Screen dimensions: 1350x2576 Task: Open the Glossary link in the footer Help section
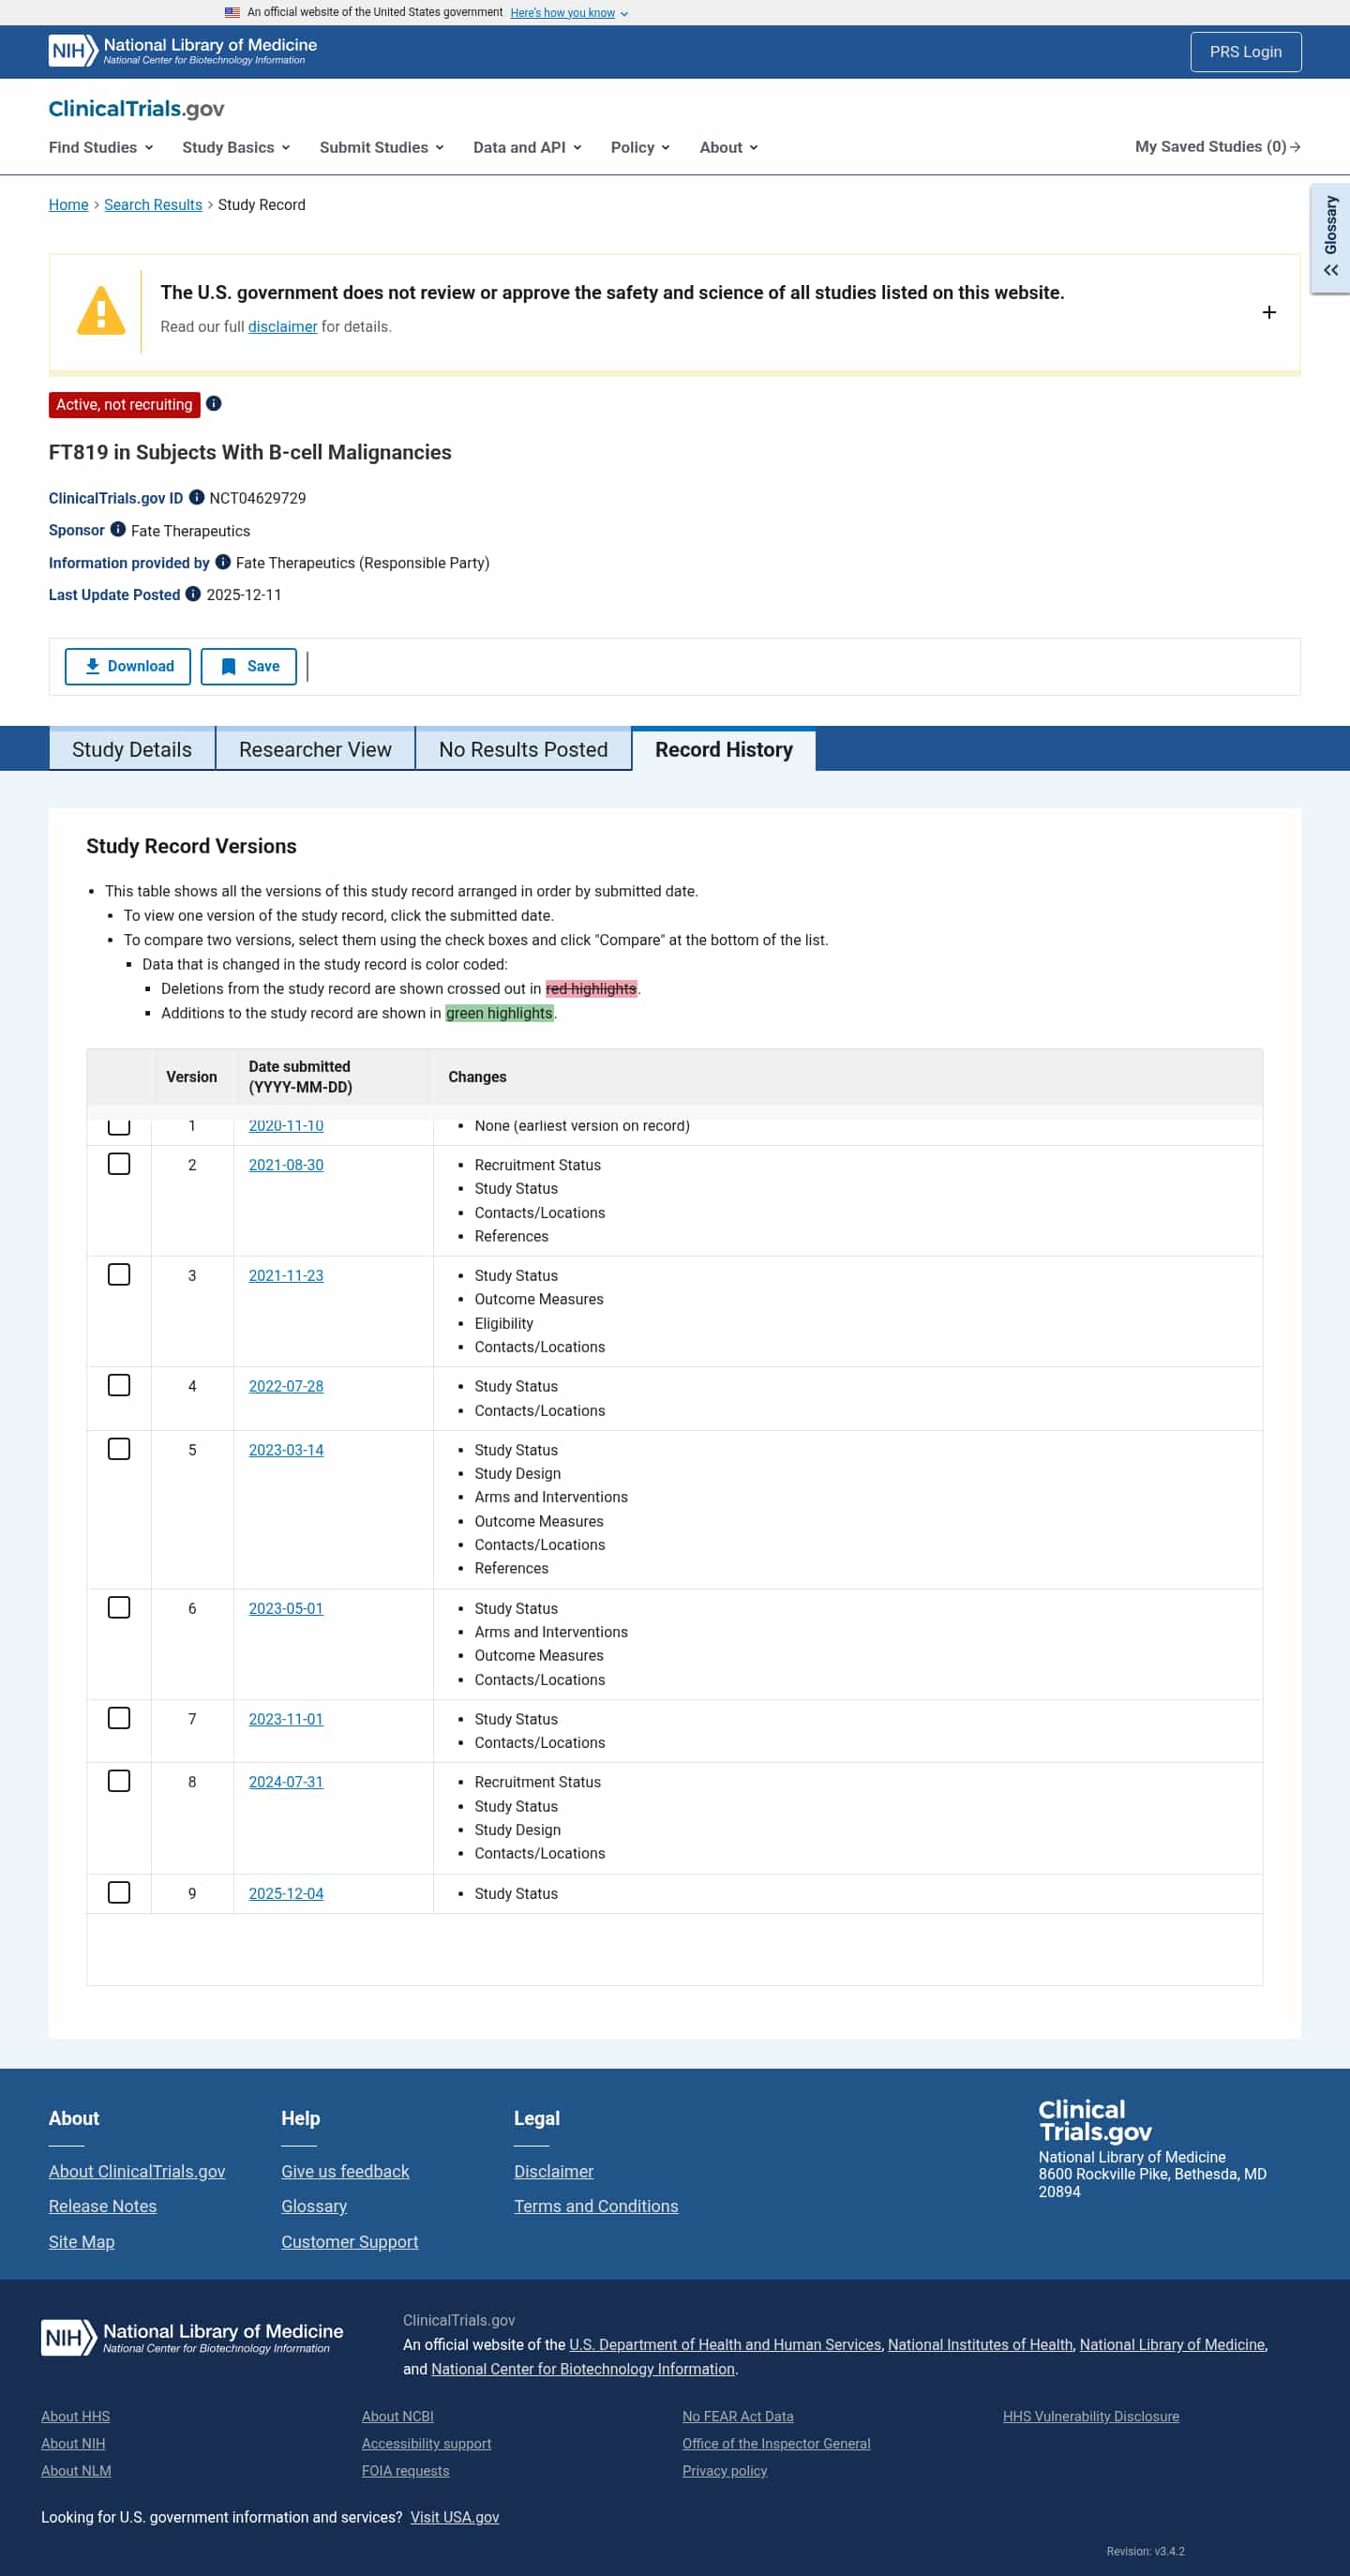314,2206
